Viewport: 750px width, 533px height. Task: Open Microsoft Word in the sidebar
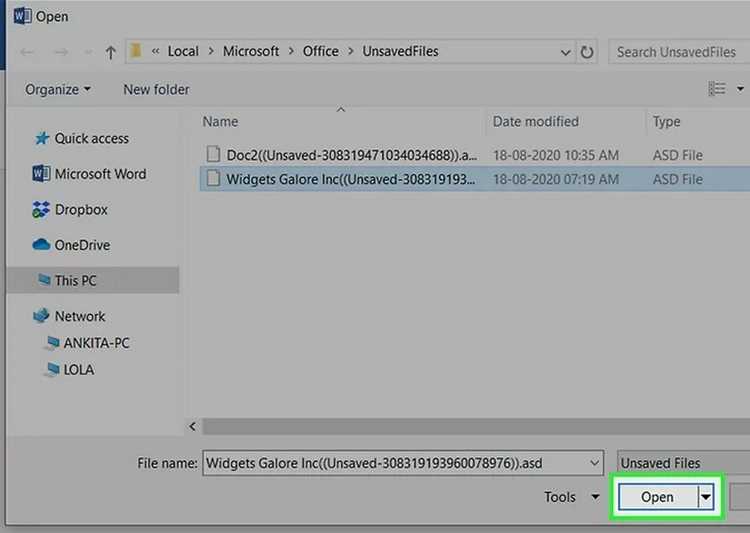tap(100, 174)
